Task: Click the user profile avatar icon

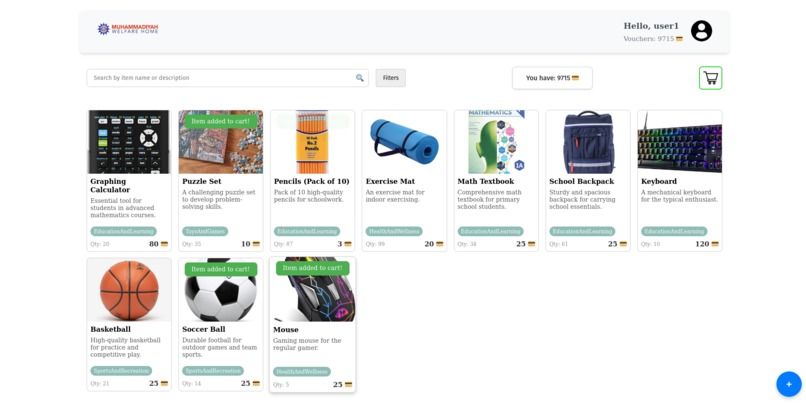Action: coord(701,31)
